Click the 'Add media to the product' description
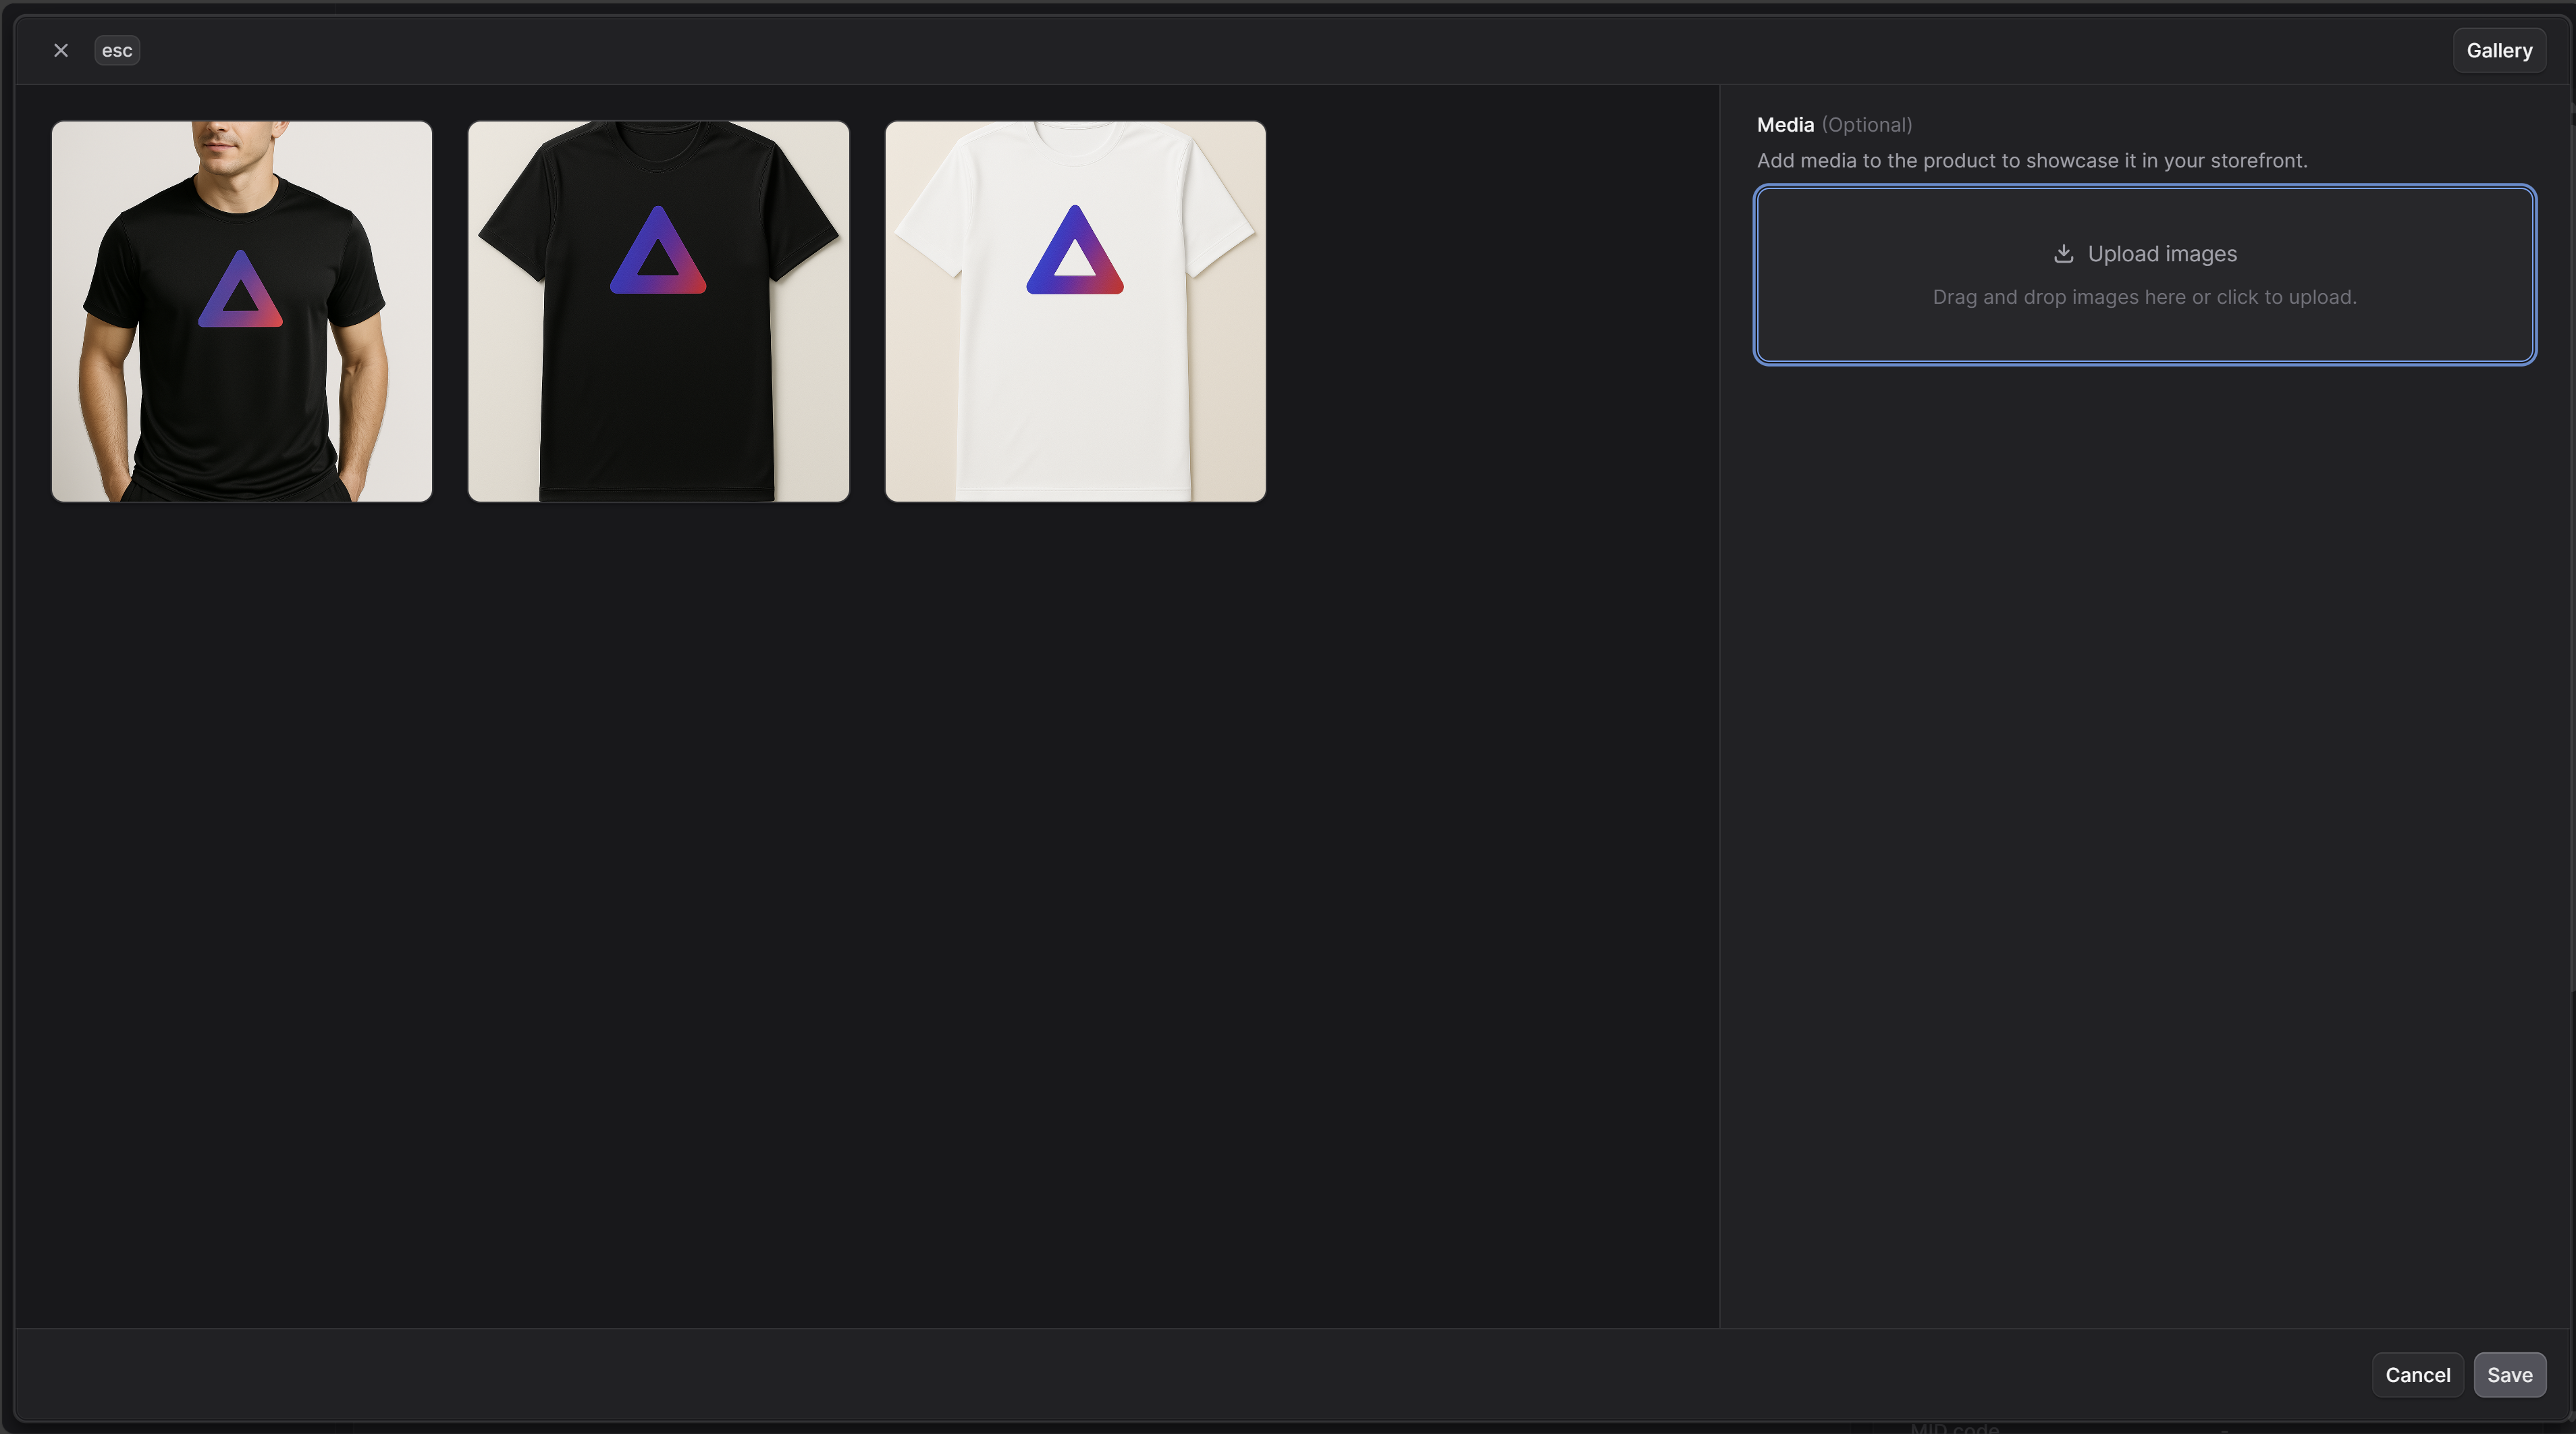Viewport: 2576px width, 1434px height. click(2032, 161)
